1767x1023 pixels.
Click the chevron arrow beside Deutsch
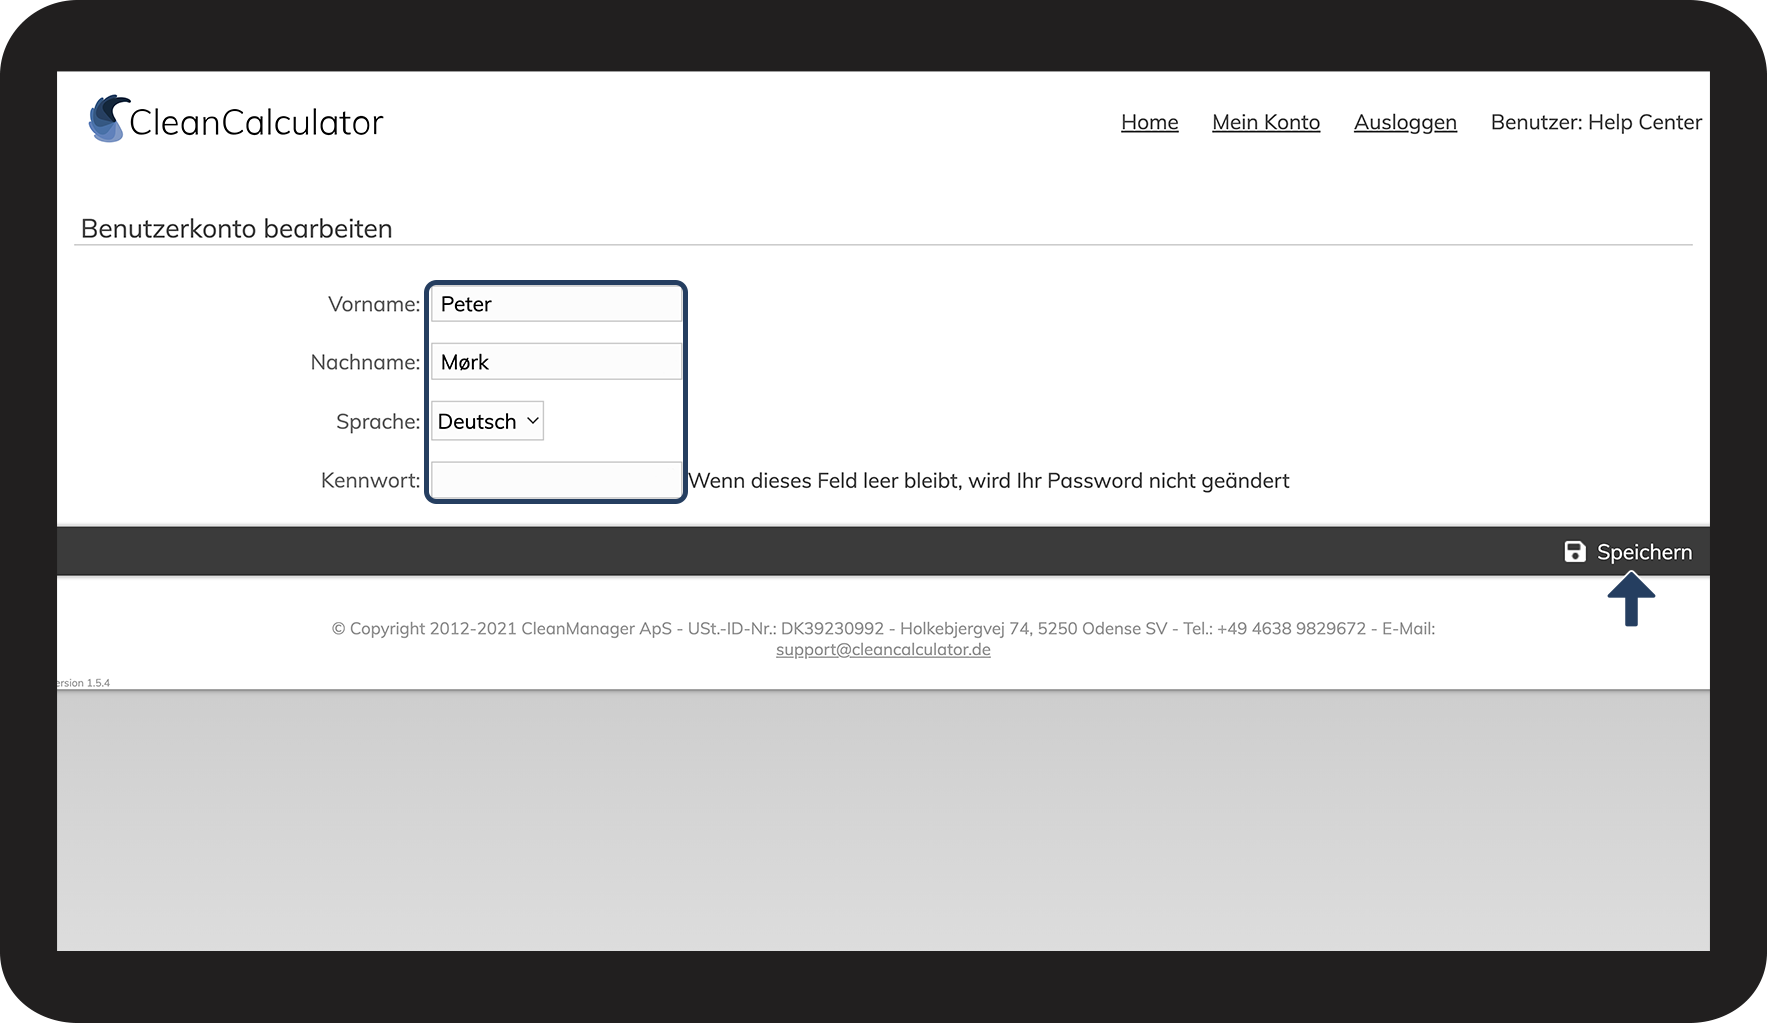click(532, 421)
